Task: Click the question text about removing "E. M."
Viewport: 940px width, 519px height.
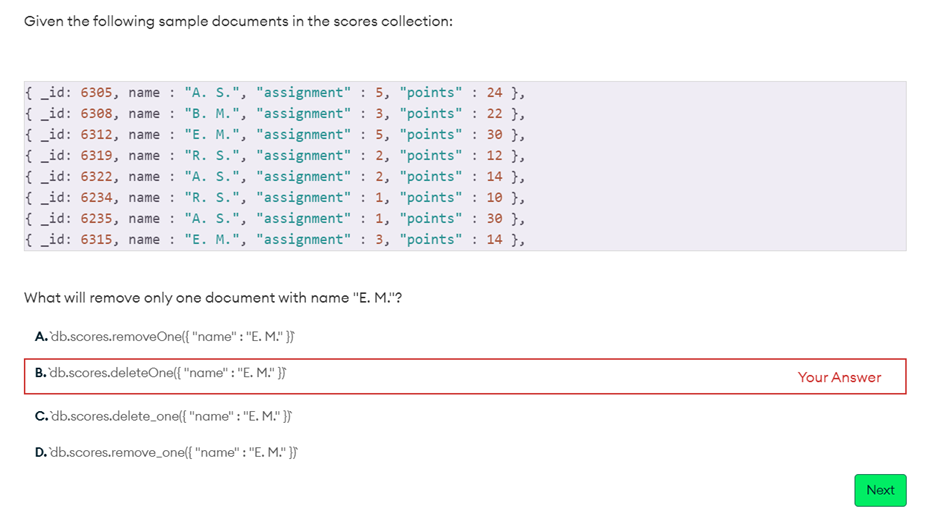Action: tap(212, 298)
